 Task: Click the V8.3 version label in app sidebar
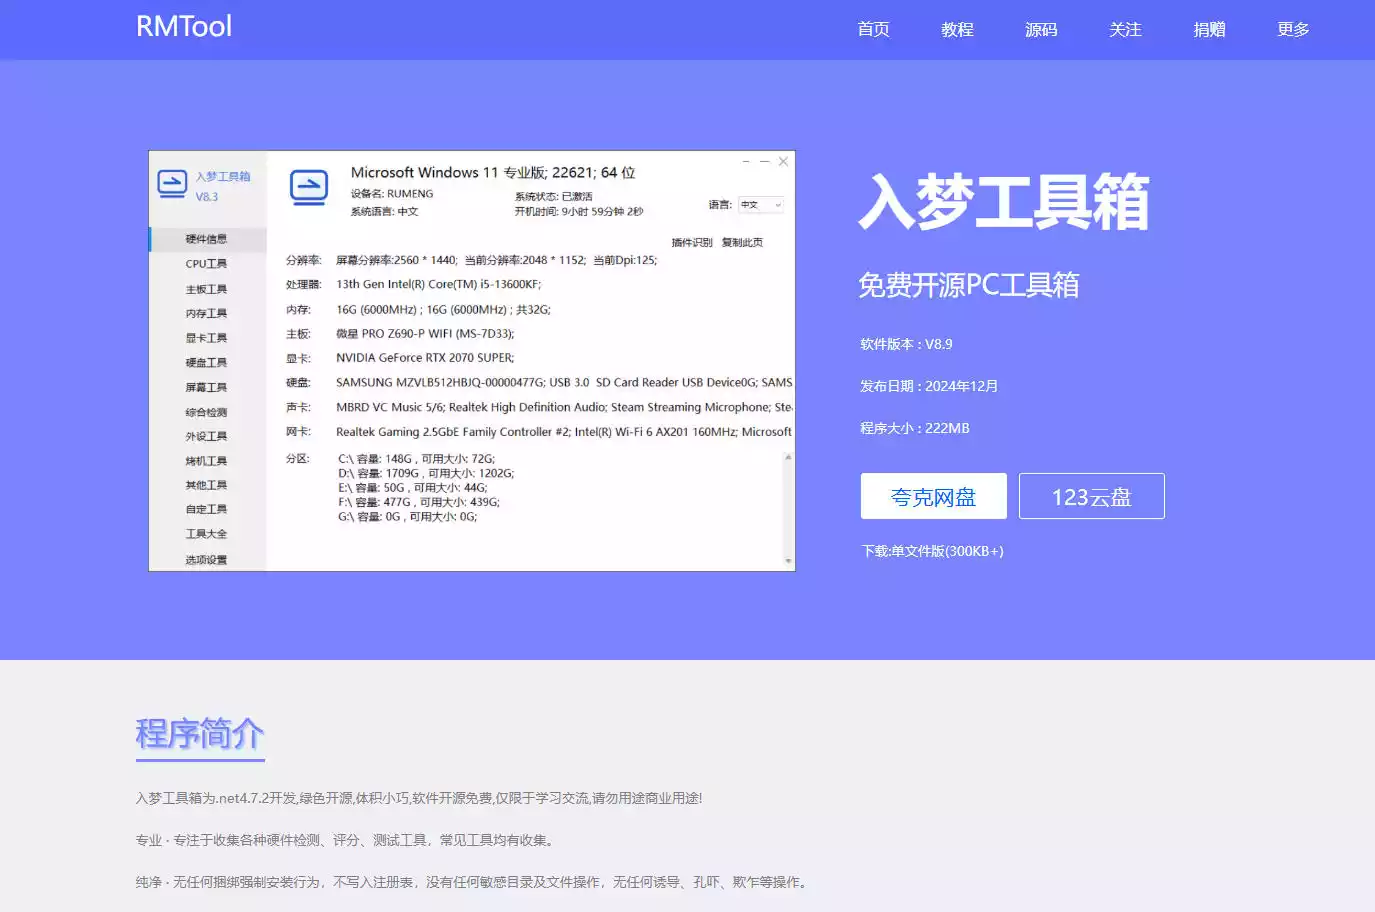pyautogui.click(x=206, y=197)
